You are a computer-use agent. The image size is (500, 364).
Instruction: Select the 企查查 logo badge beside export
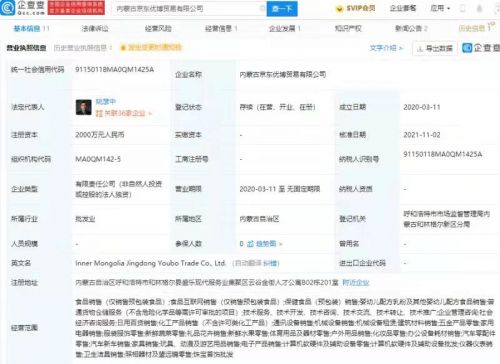click(x=481, y=48)
